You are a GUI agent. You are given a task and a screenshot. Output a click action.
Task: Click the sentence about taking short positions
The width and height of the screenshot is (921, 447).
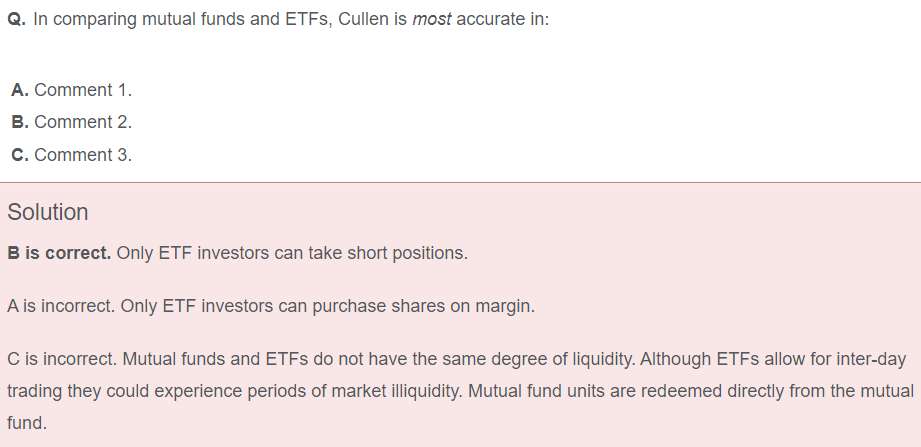[292, 253]
